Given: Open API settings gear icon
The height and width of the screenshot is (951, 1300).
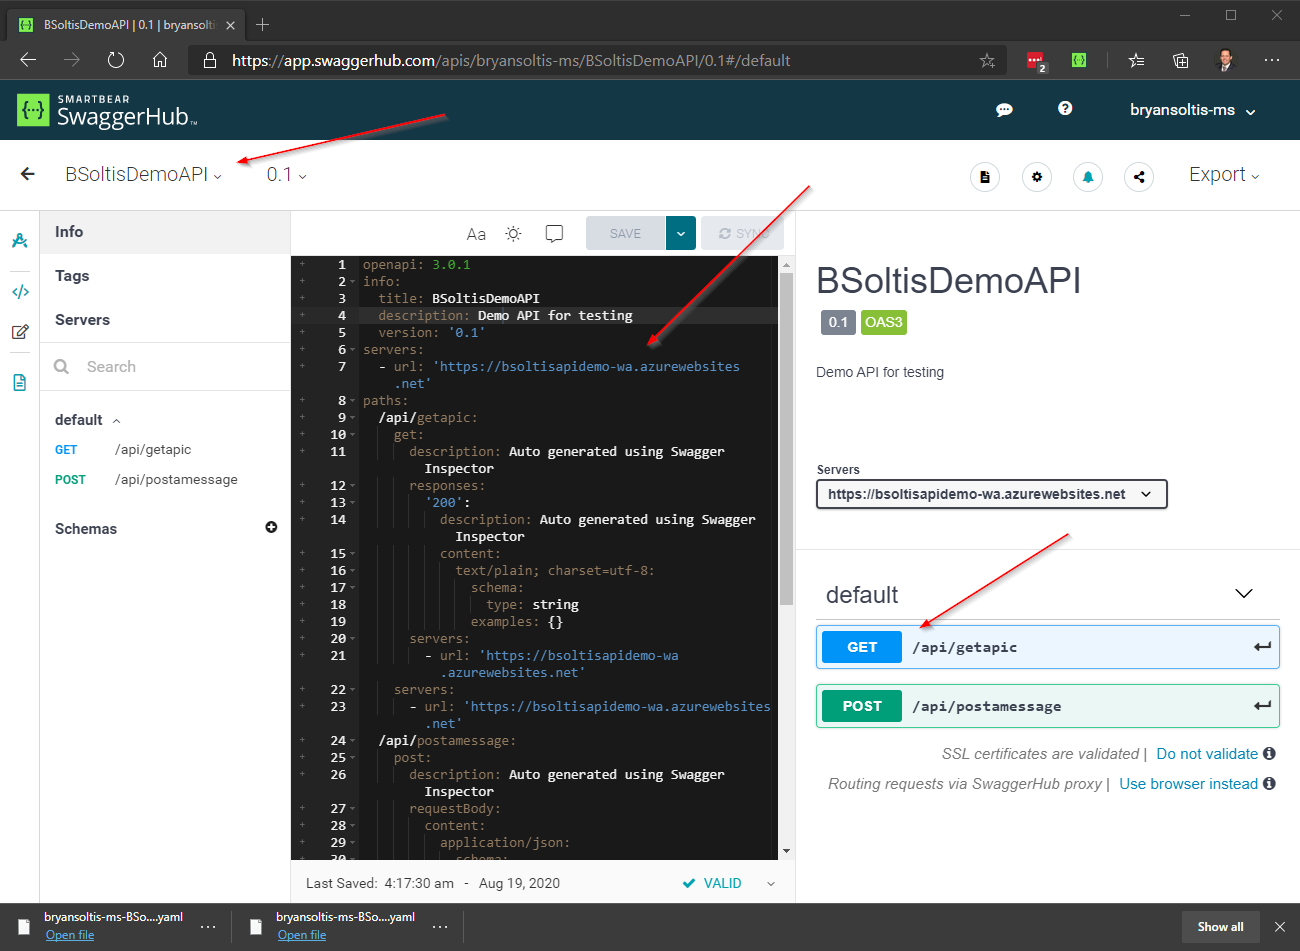Looking at the screenshot, I should point(1036,177).
